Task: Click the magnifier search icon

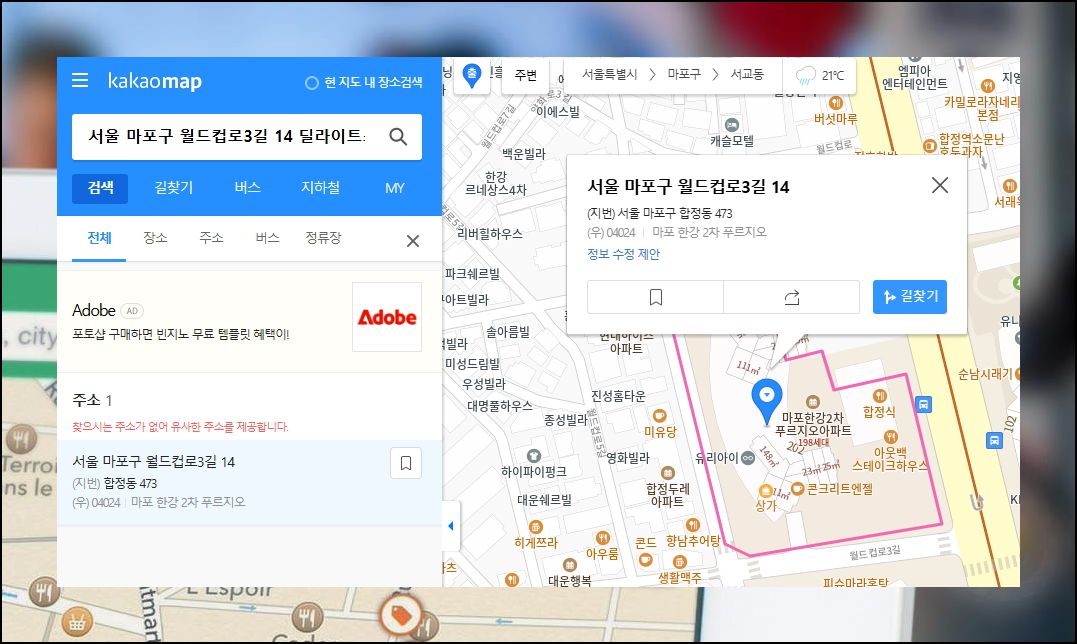Action: click(x=398, y=137)
